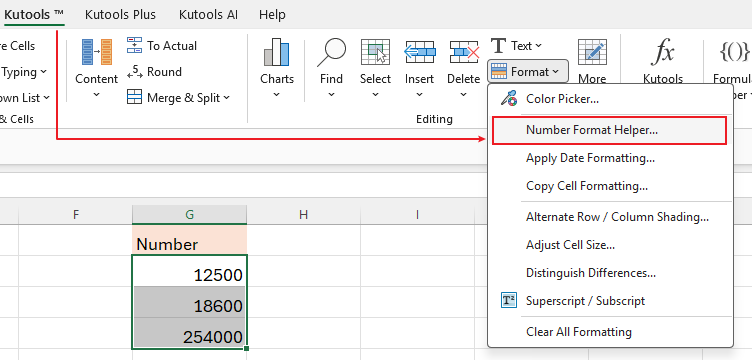The width and height of the screenshot is (752, 360).
Task: Click the Color Picker eyedropper icon
Action: click(509, 99)
